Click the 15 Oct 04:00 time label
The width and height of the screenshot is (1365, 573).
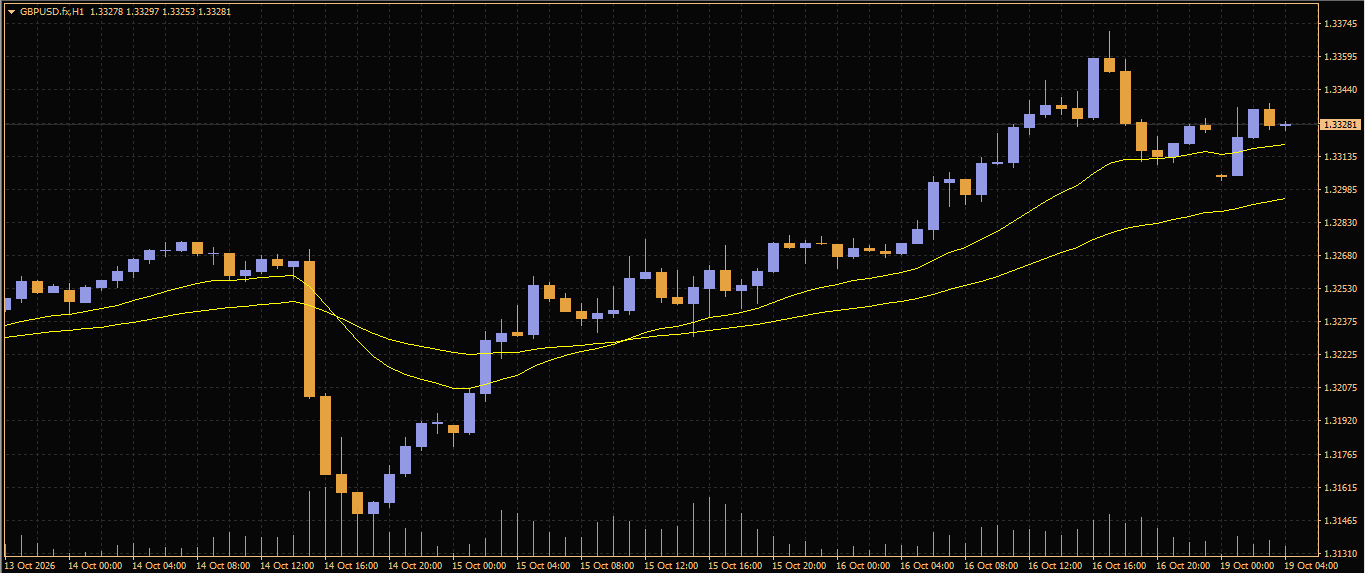pyautogui.click(x=543, y=566)
